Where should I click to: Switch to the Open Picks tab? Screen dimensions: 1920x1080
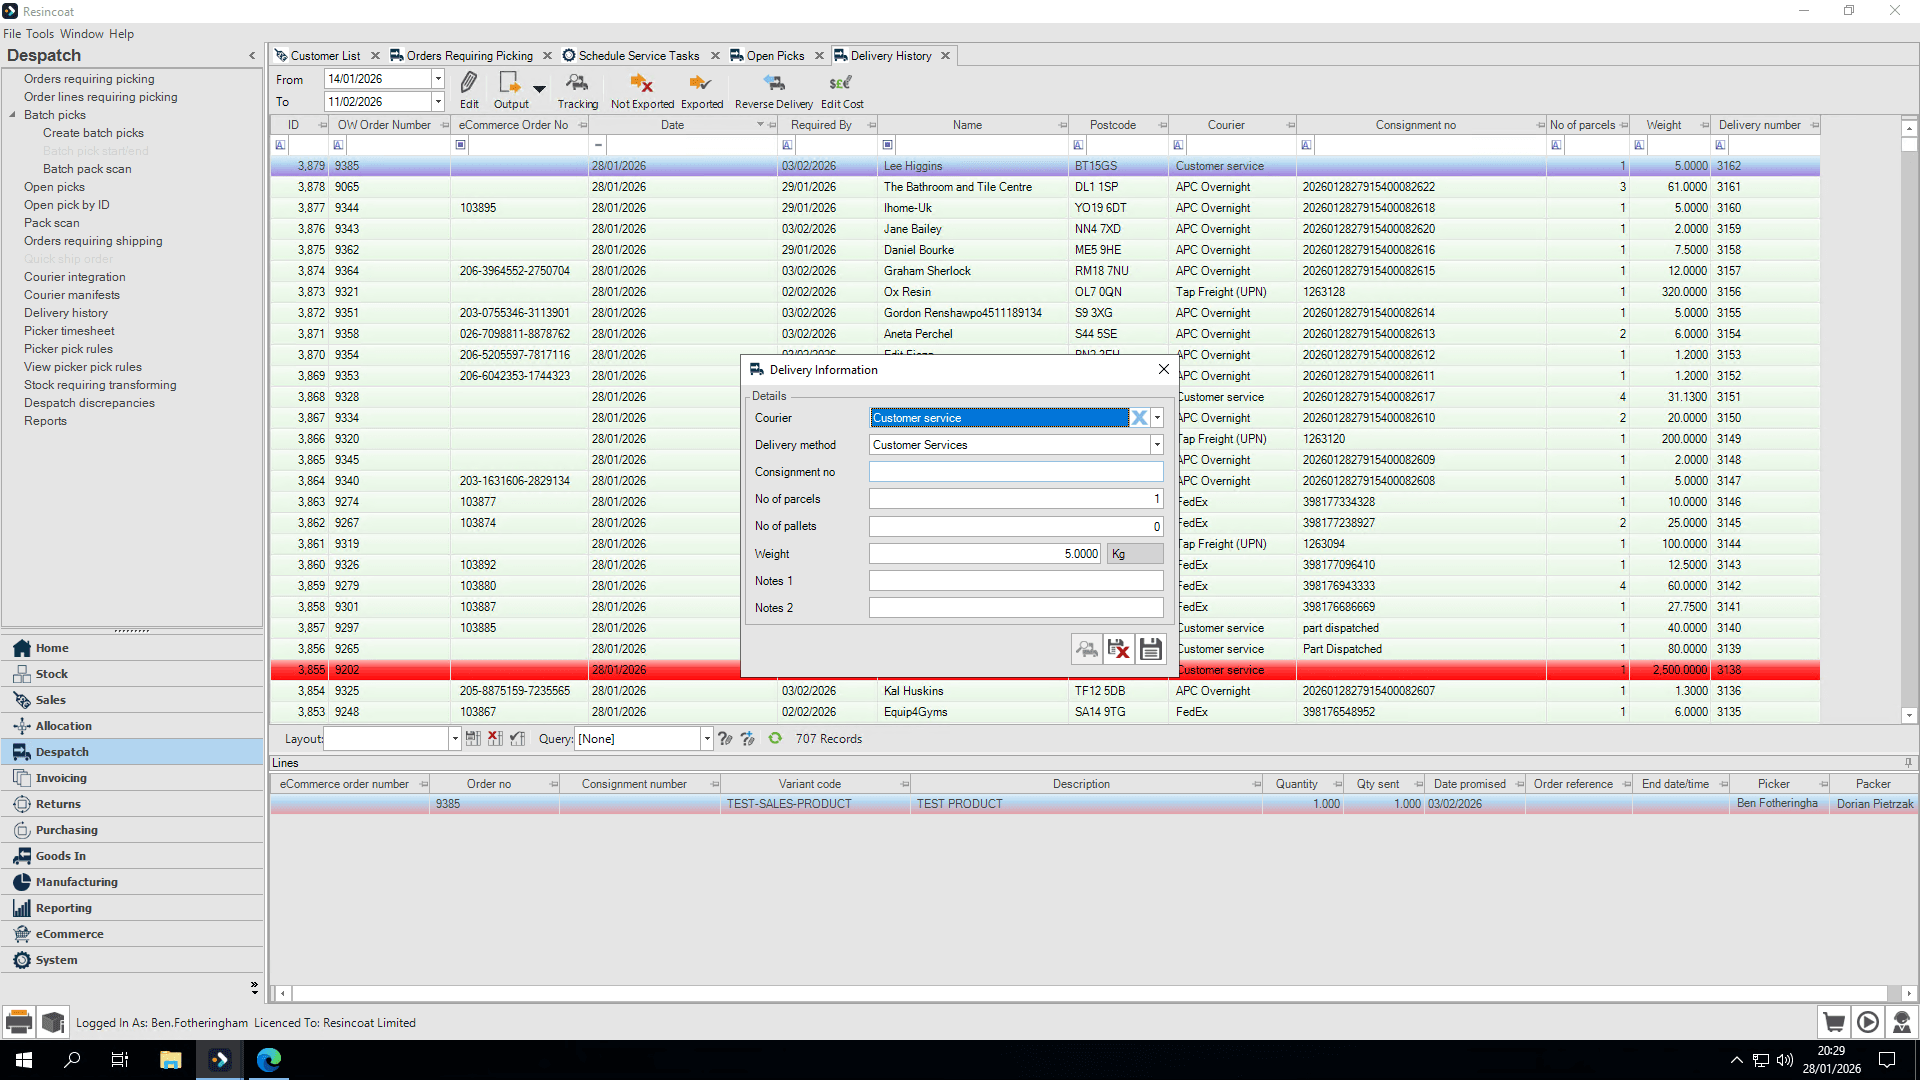click(x=775, y=56)
